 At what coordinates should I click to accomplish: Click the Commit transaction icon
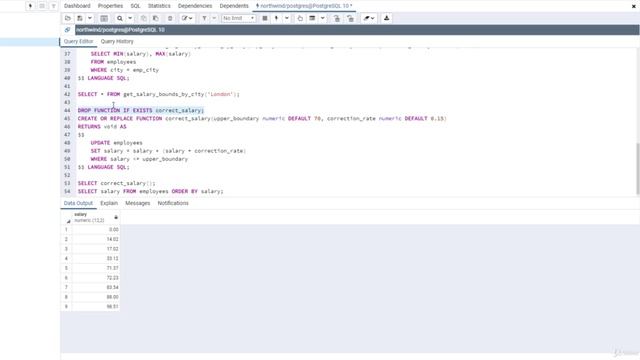click(x=337, y=18)
